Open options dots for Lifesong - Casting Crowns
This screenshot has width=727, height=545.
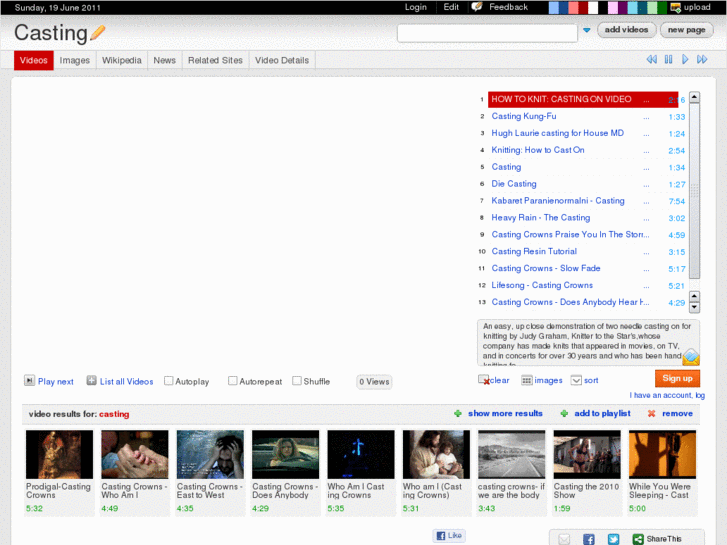(646, 287)
